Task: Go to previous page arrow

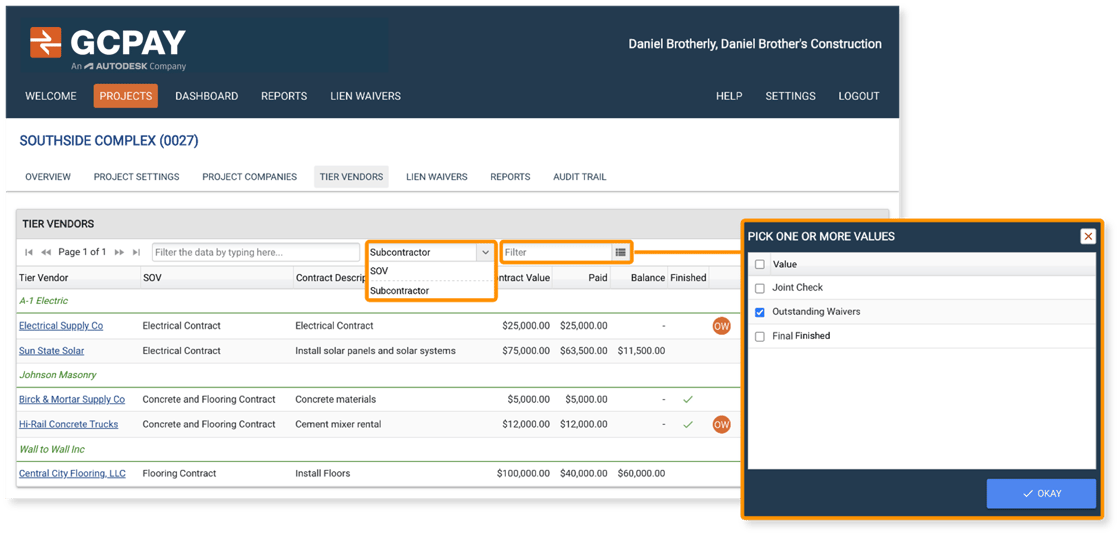Action: (x=46, y=252)
